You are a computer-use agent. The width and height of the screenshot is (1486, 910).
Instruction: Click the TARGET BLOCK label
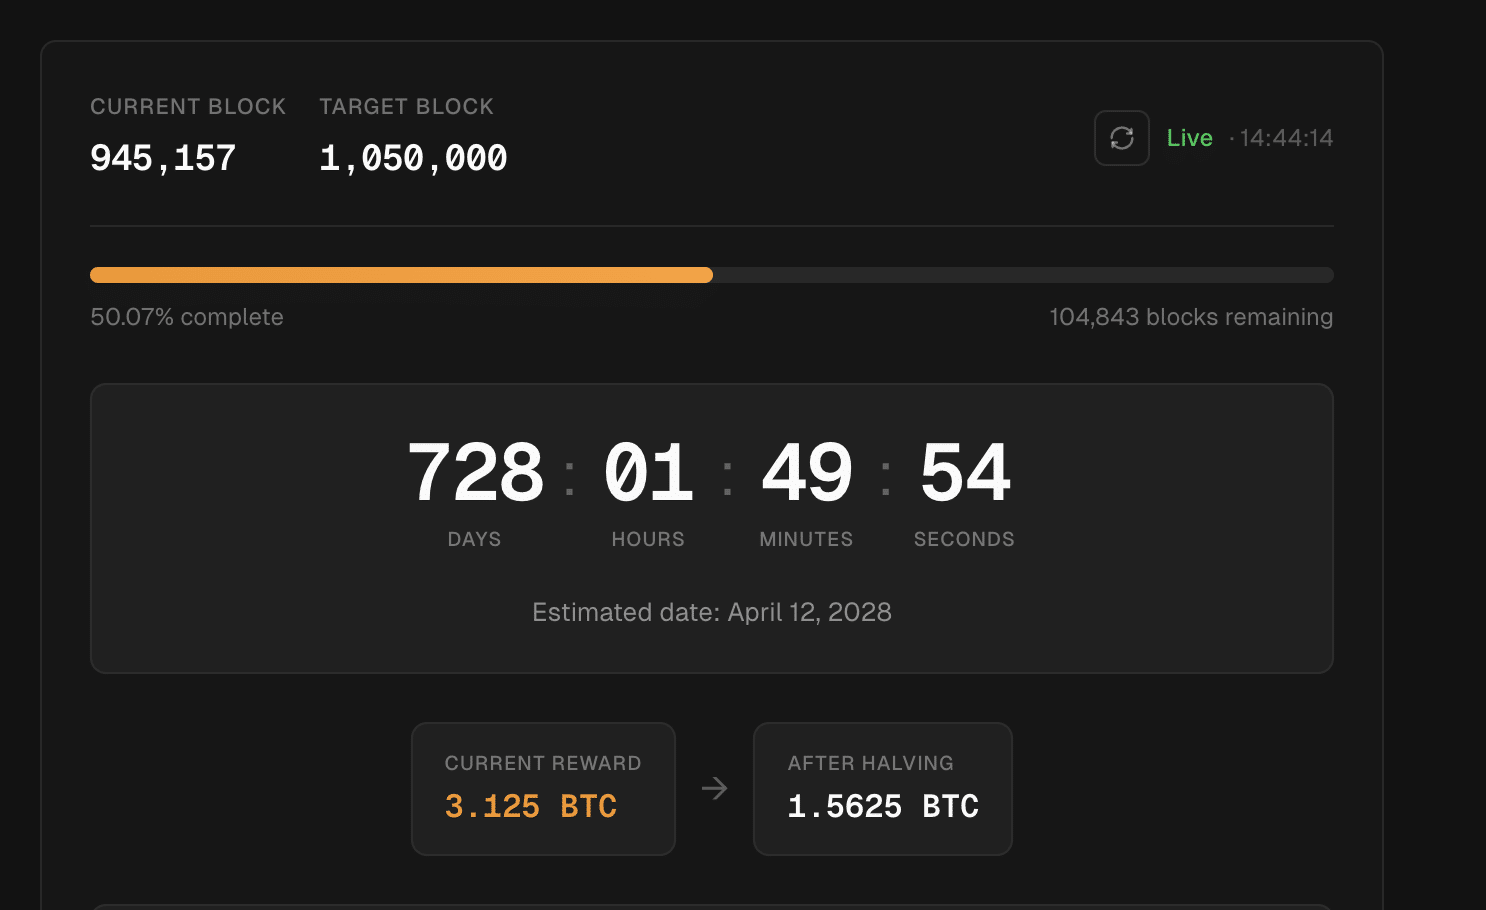pos(406,107)
